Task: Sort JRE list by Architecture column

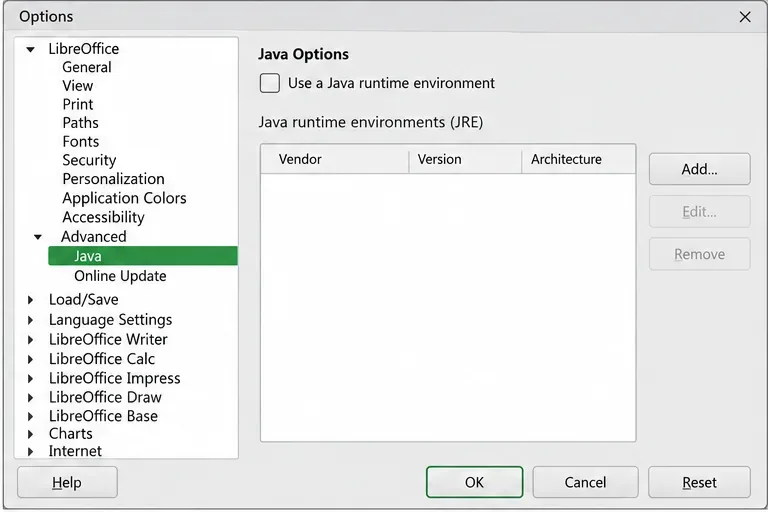Action: [x=578, y=159]
